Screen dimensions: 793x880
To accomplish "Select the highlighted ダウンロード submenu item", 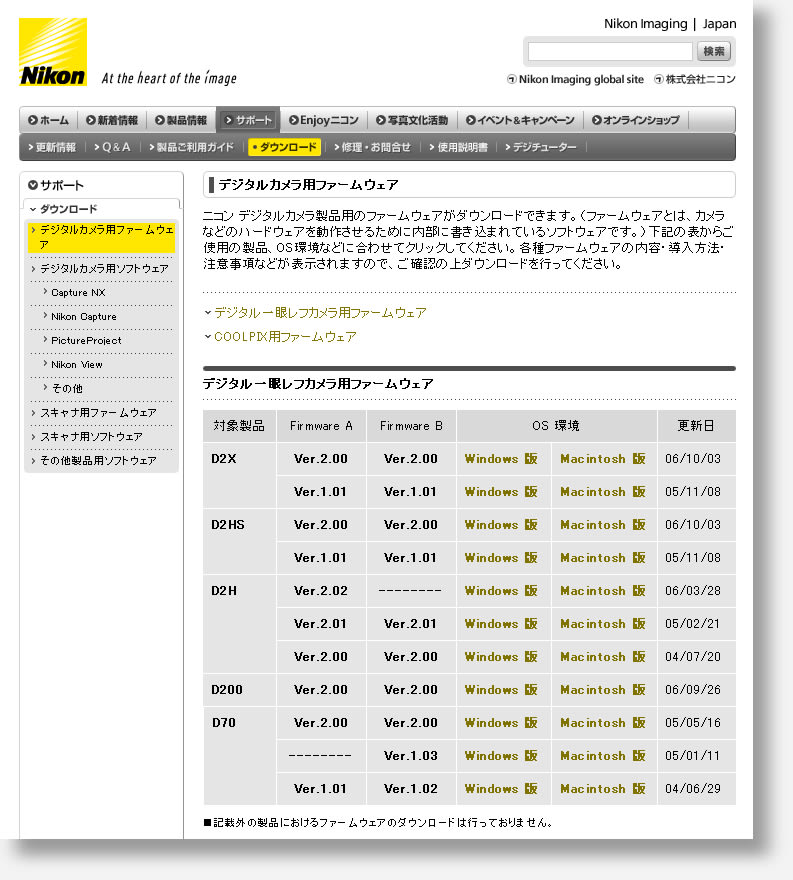I will [x=285, y=148].
